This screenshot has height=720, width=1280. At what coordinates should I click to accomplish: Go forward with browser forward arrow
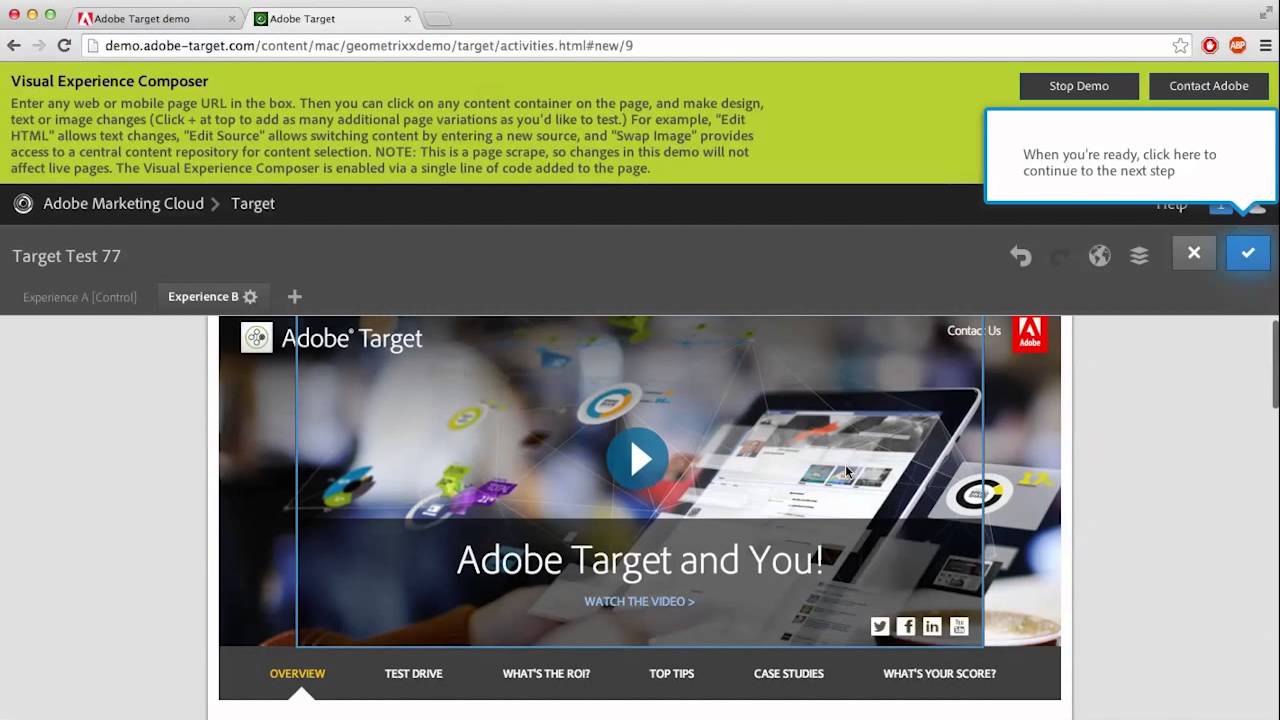click(39, 45)
